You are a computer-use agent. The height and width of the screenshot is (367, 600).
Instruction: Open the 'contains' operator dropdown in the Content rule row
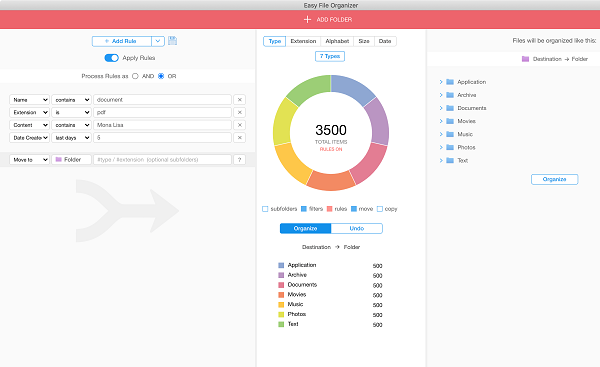tap(72, 125)
